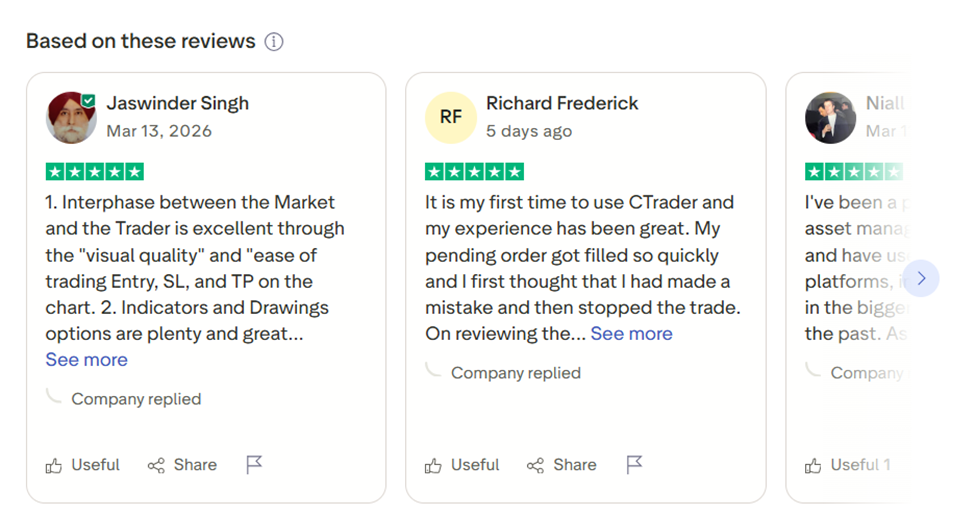Click Useful on the third review card
Image resolution: width=975 pixels, height=515 pixels.
click(x=847, y=465)
